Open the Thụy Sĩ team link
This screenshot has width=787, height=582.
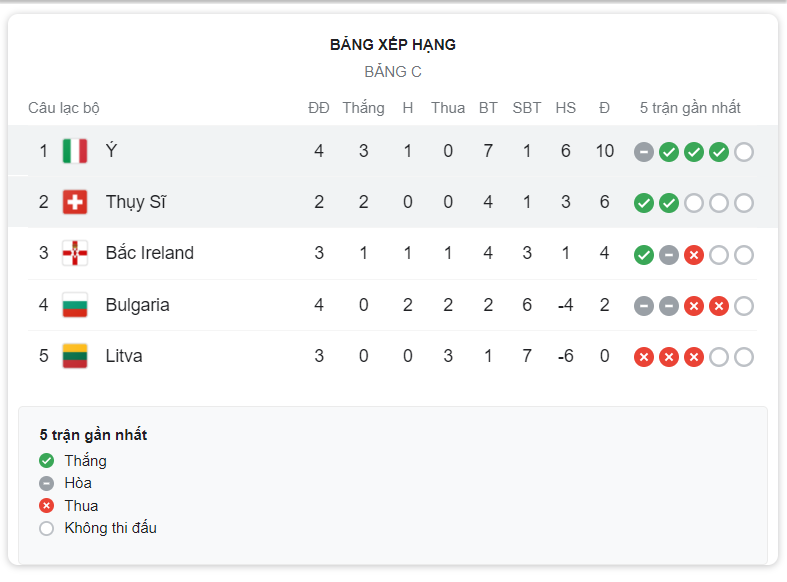[136, 202]
